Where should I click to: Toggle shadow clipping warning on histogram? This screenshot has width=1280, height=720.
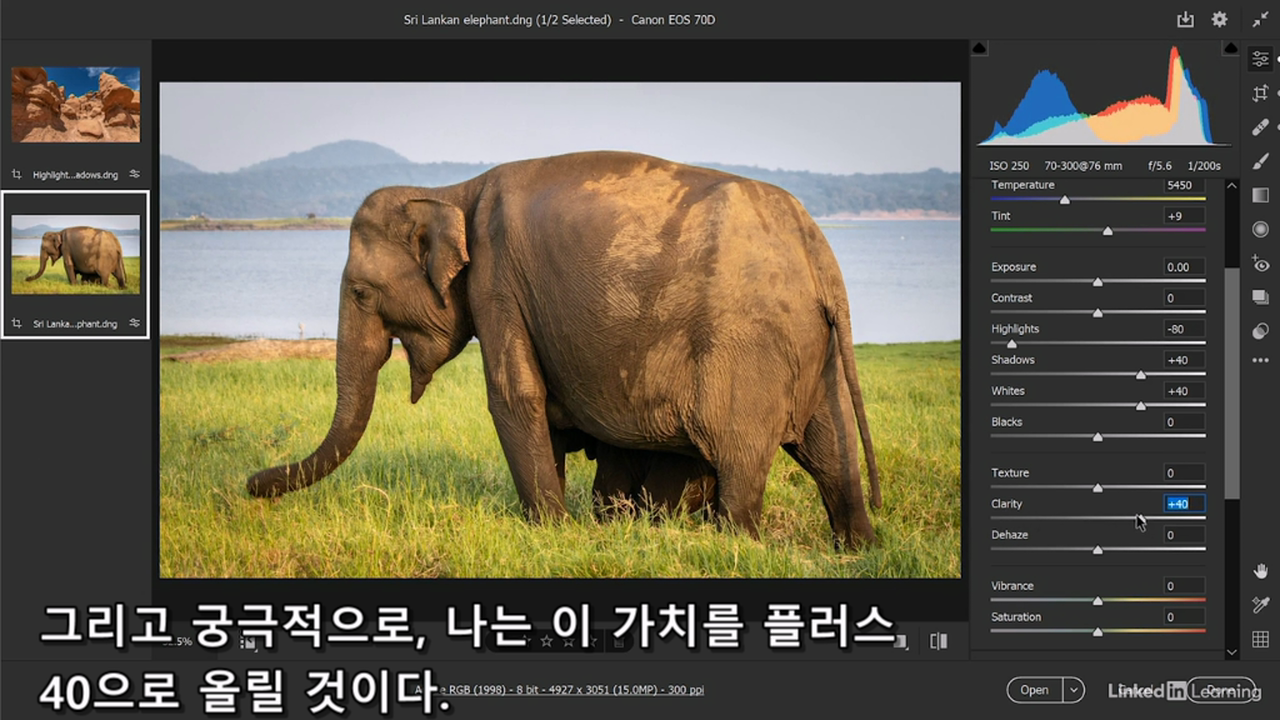point(979,48)
